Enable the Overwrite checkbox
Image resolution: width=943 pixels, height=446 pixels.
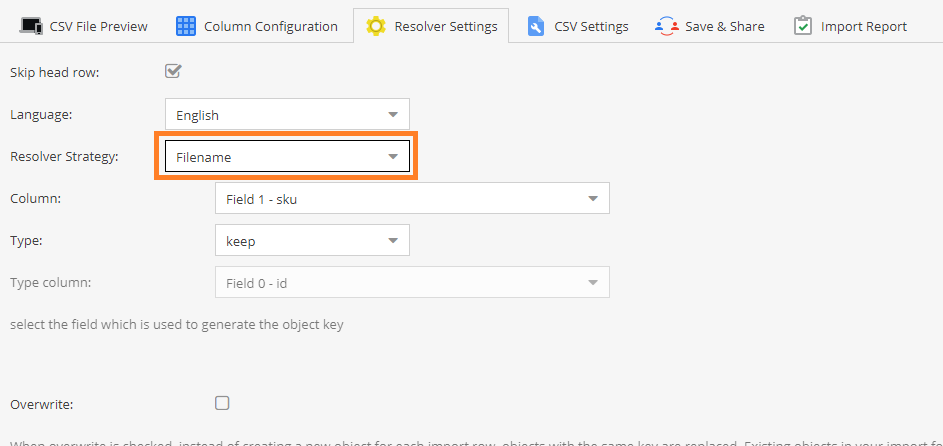[x=223, y=403]
